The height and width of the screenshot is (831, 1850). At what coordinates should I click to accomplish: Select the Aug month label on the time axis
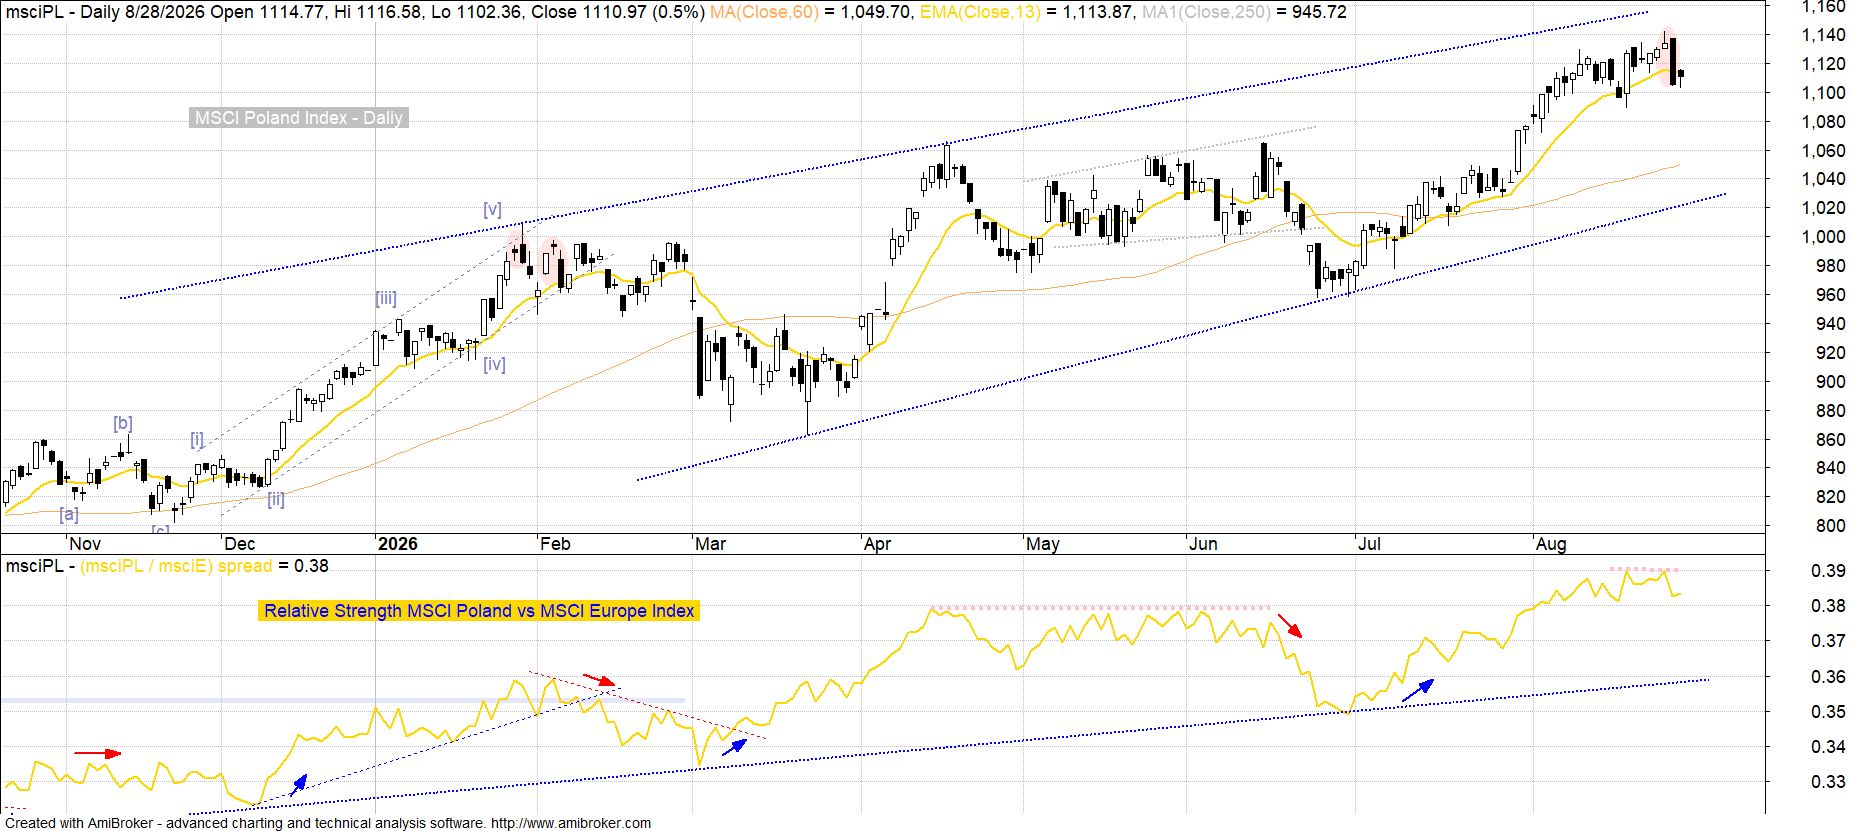click(x=1551, y=544)
